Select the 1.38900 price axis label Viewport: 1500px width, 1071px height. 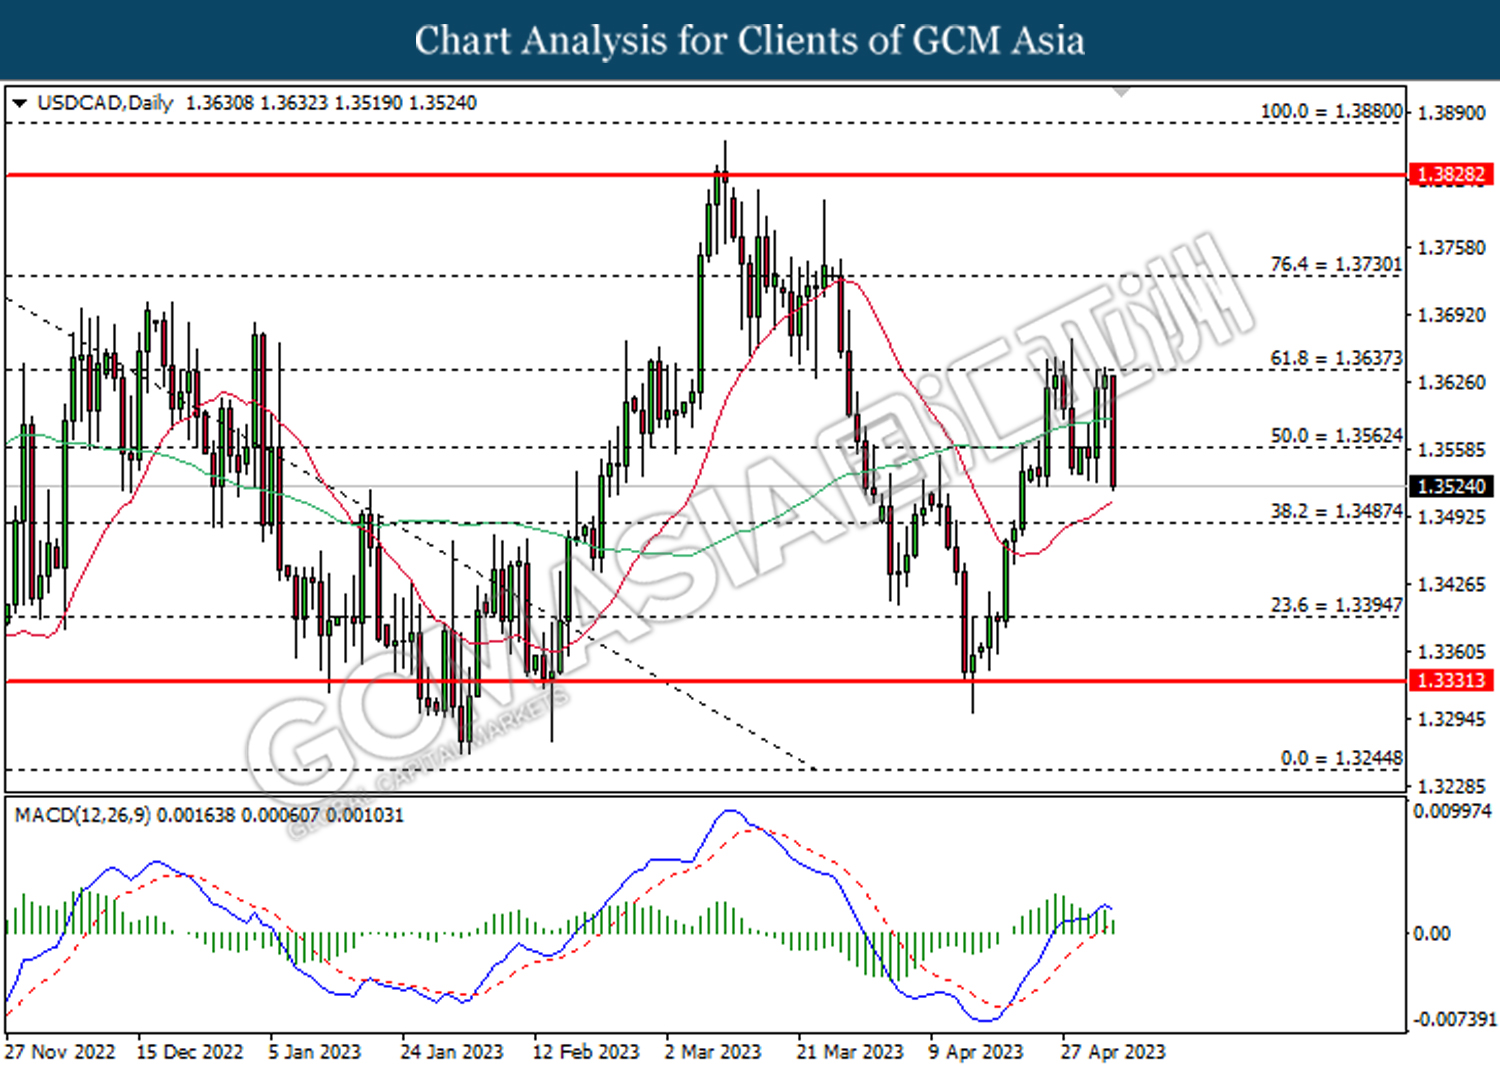(1452, 112)
